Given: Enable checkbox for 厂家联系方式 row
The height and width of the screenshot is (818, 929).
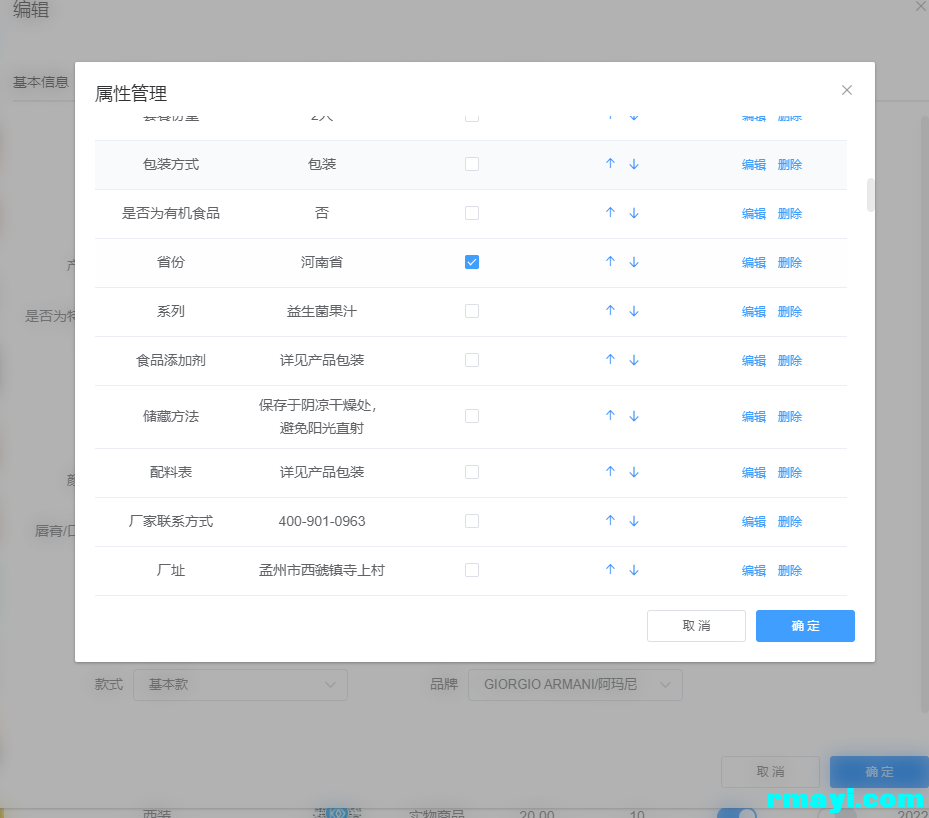Looking at the screenshot, I should coord(472,521).
